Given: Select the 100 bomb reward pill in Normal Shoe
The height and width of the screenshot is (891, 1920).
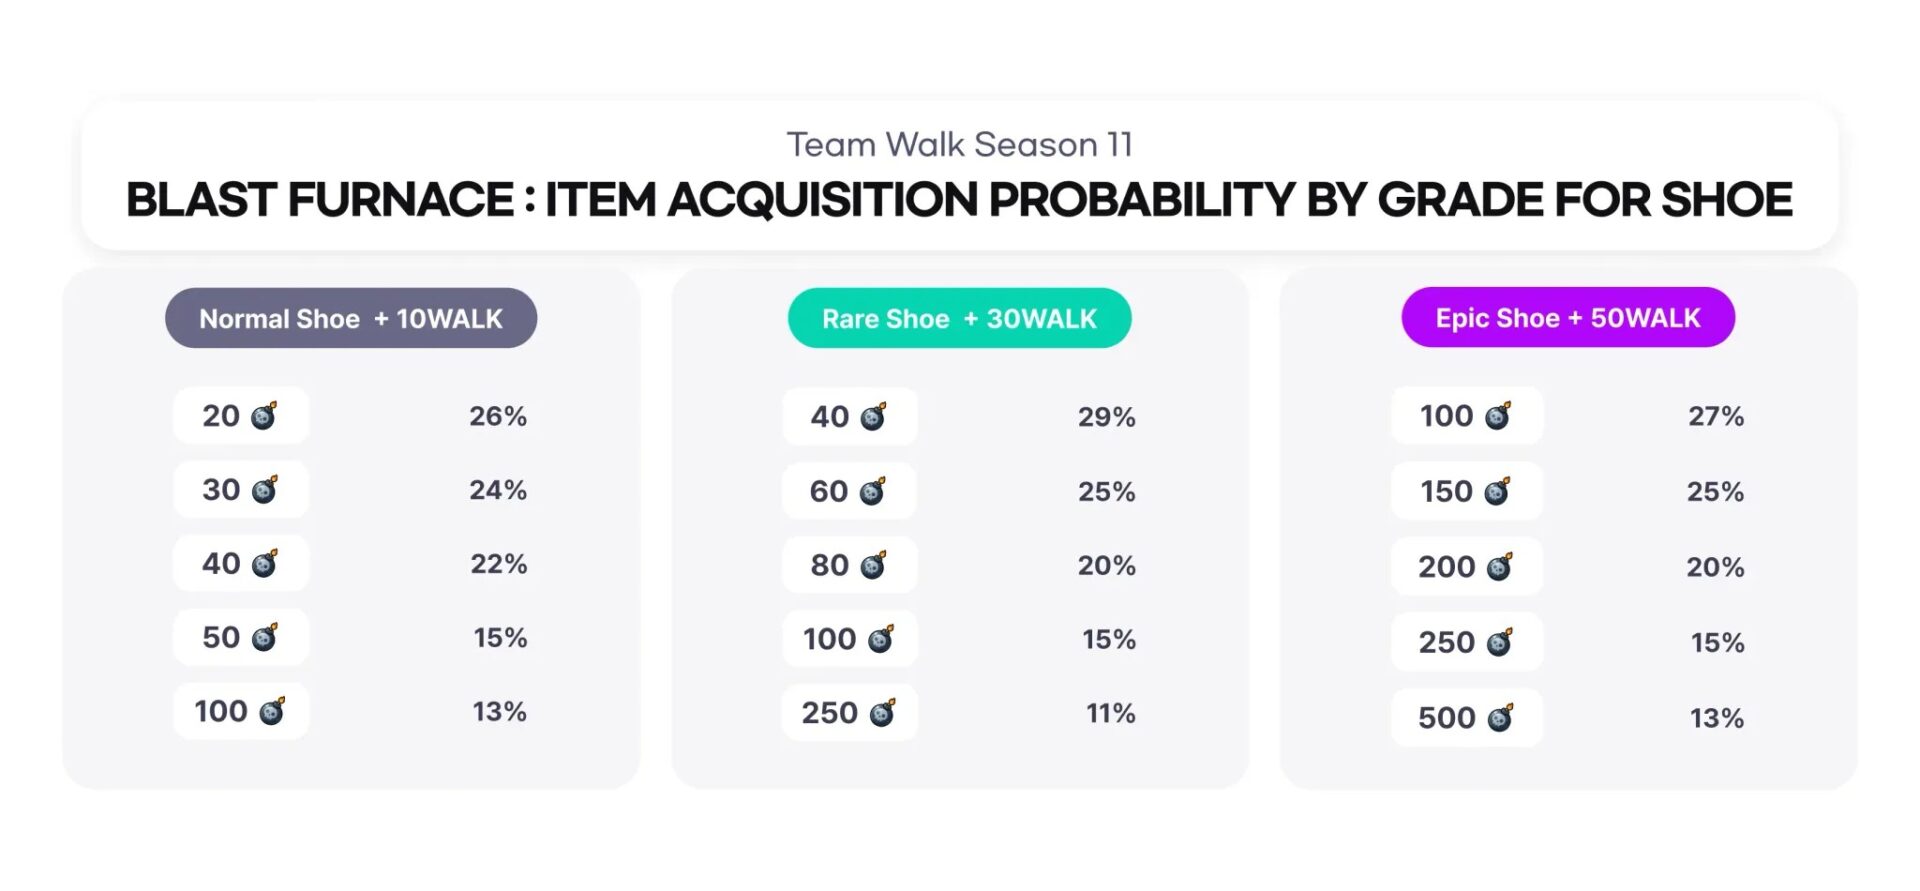Looking at the screenshot, I should pos(241,711).
